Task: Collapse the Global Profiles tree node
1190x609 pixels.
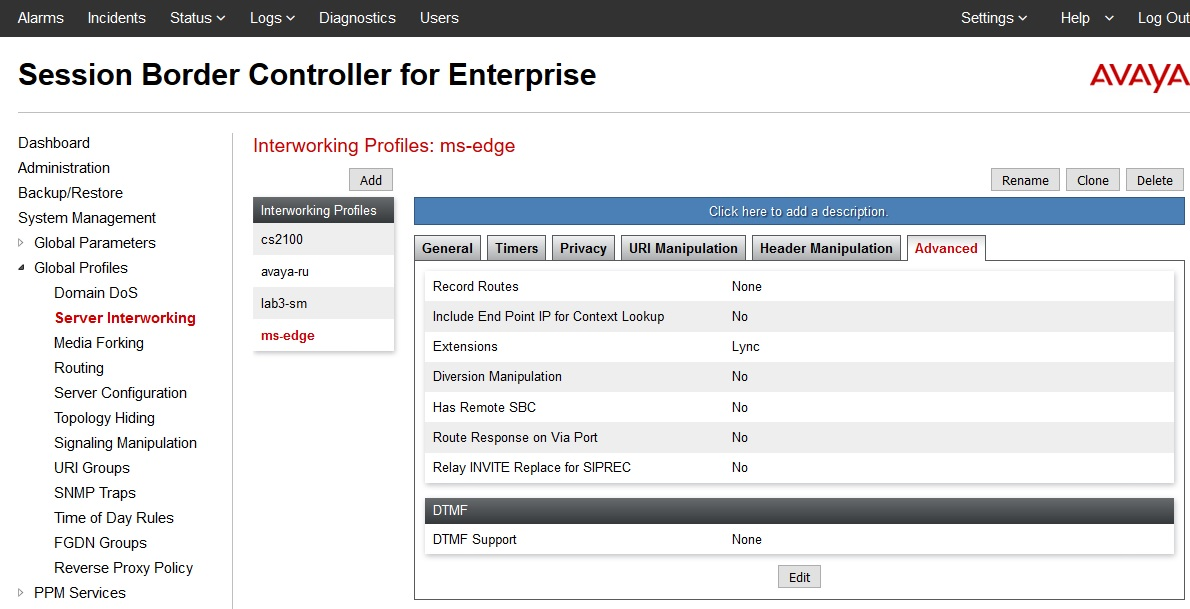Action: 21,268
